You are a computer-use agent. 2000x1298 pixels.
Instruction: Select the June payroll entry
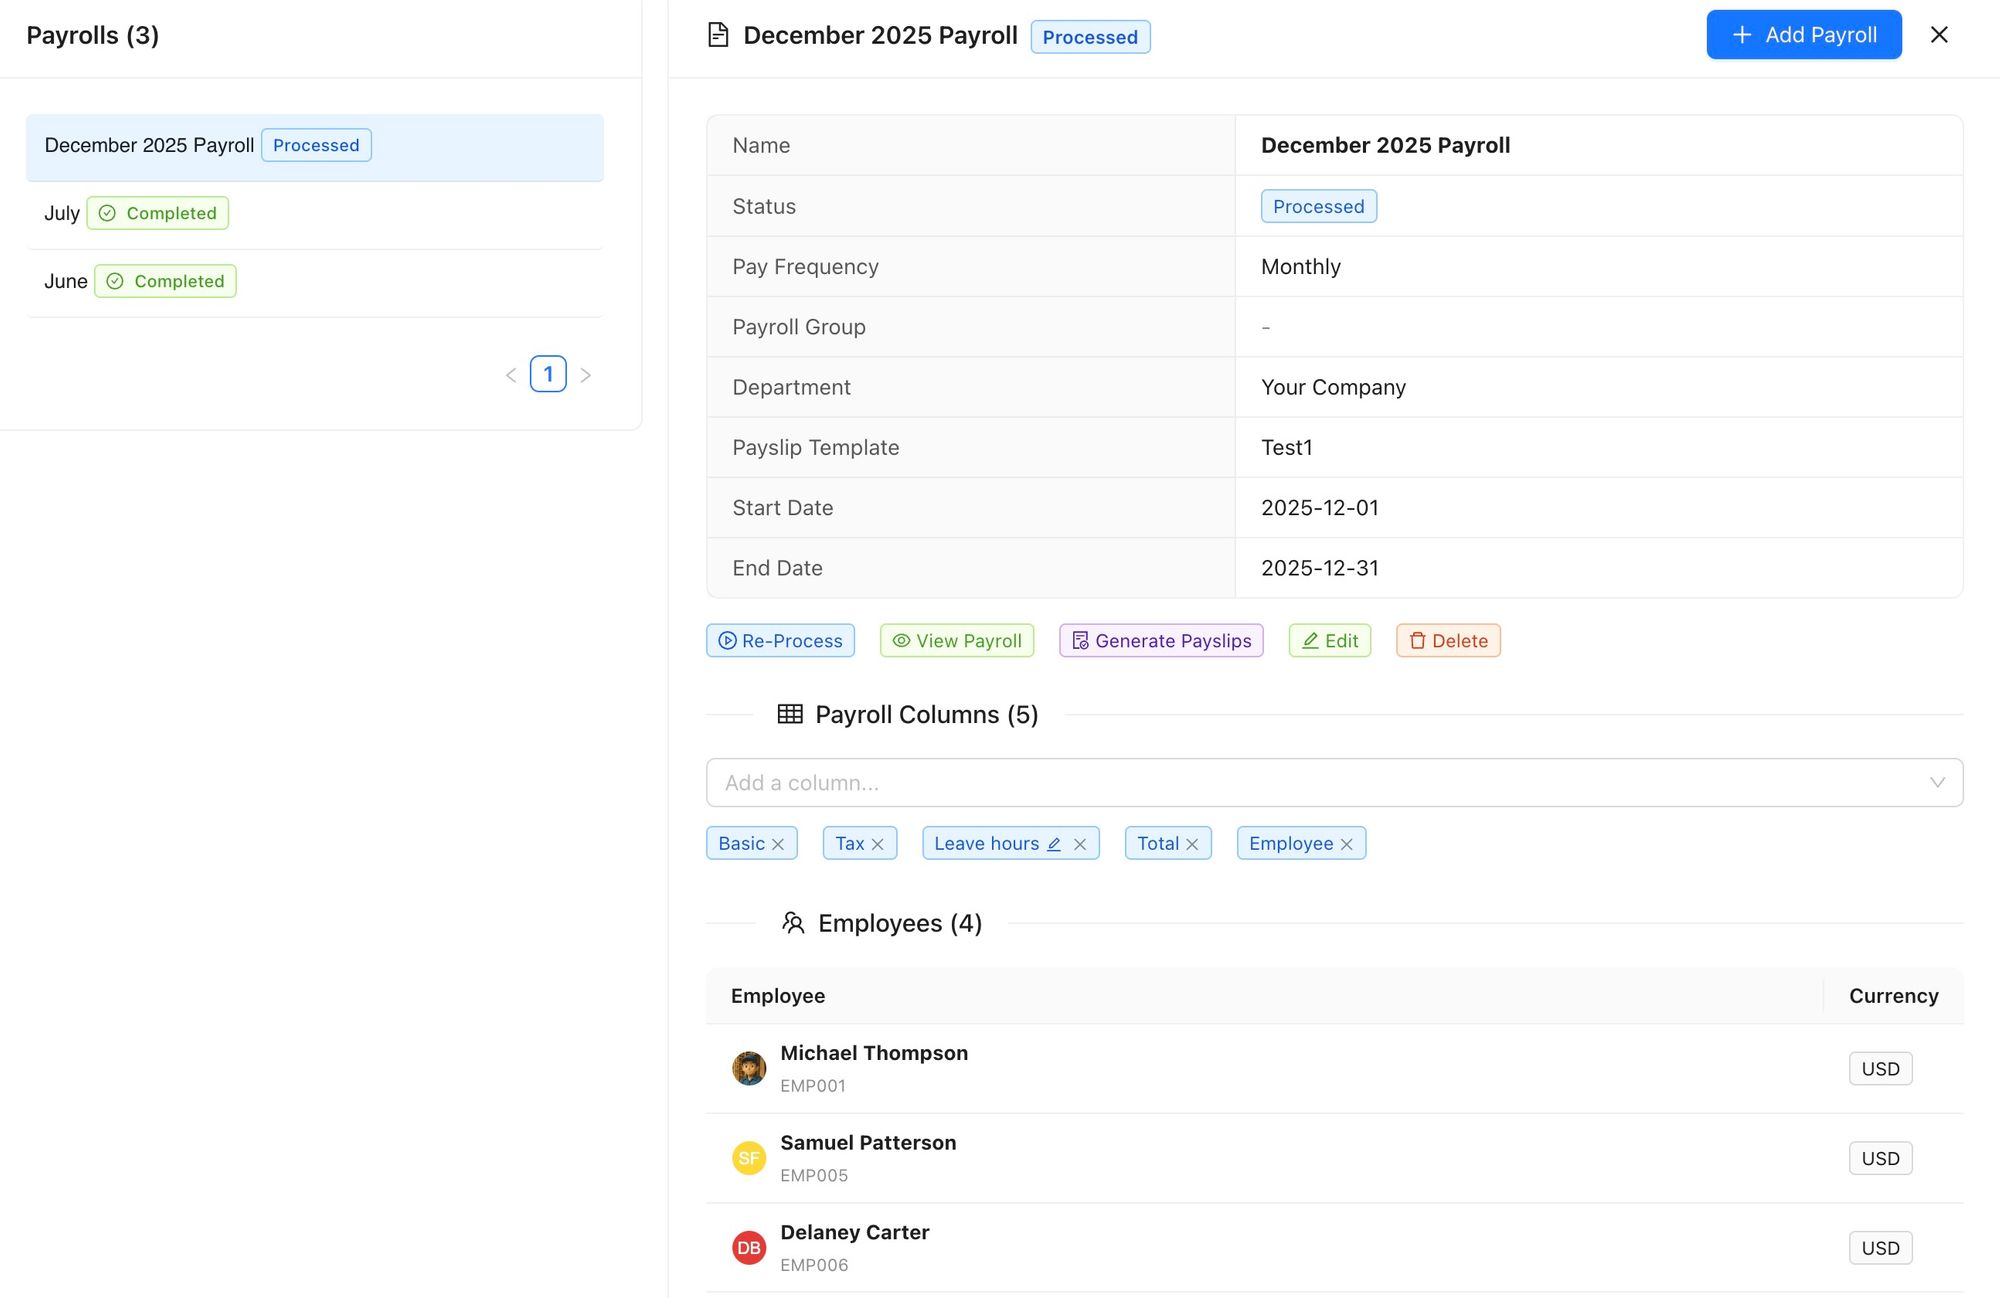pos(66,281)
